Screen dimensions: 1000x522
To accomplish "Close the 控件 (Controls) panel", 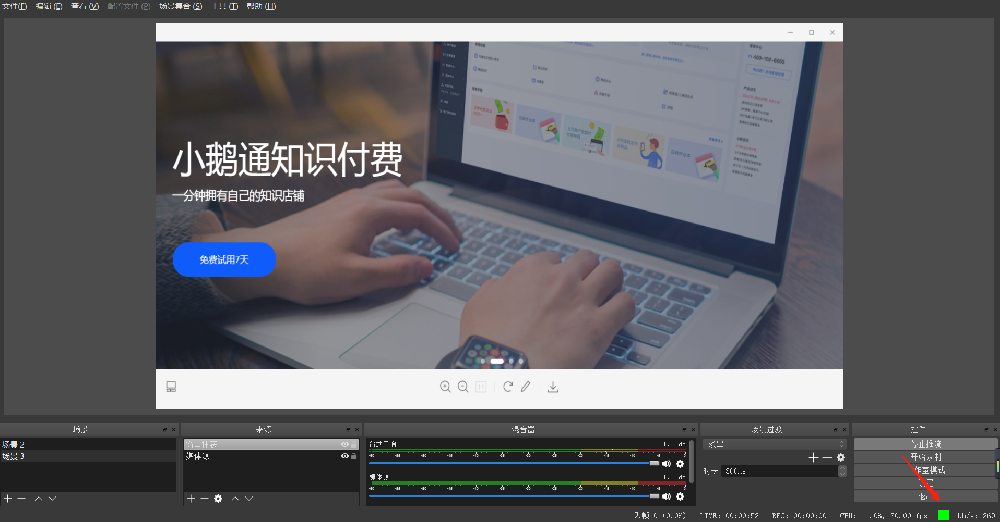I will coord(994,429).
